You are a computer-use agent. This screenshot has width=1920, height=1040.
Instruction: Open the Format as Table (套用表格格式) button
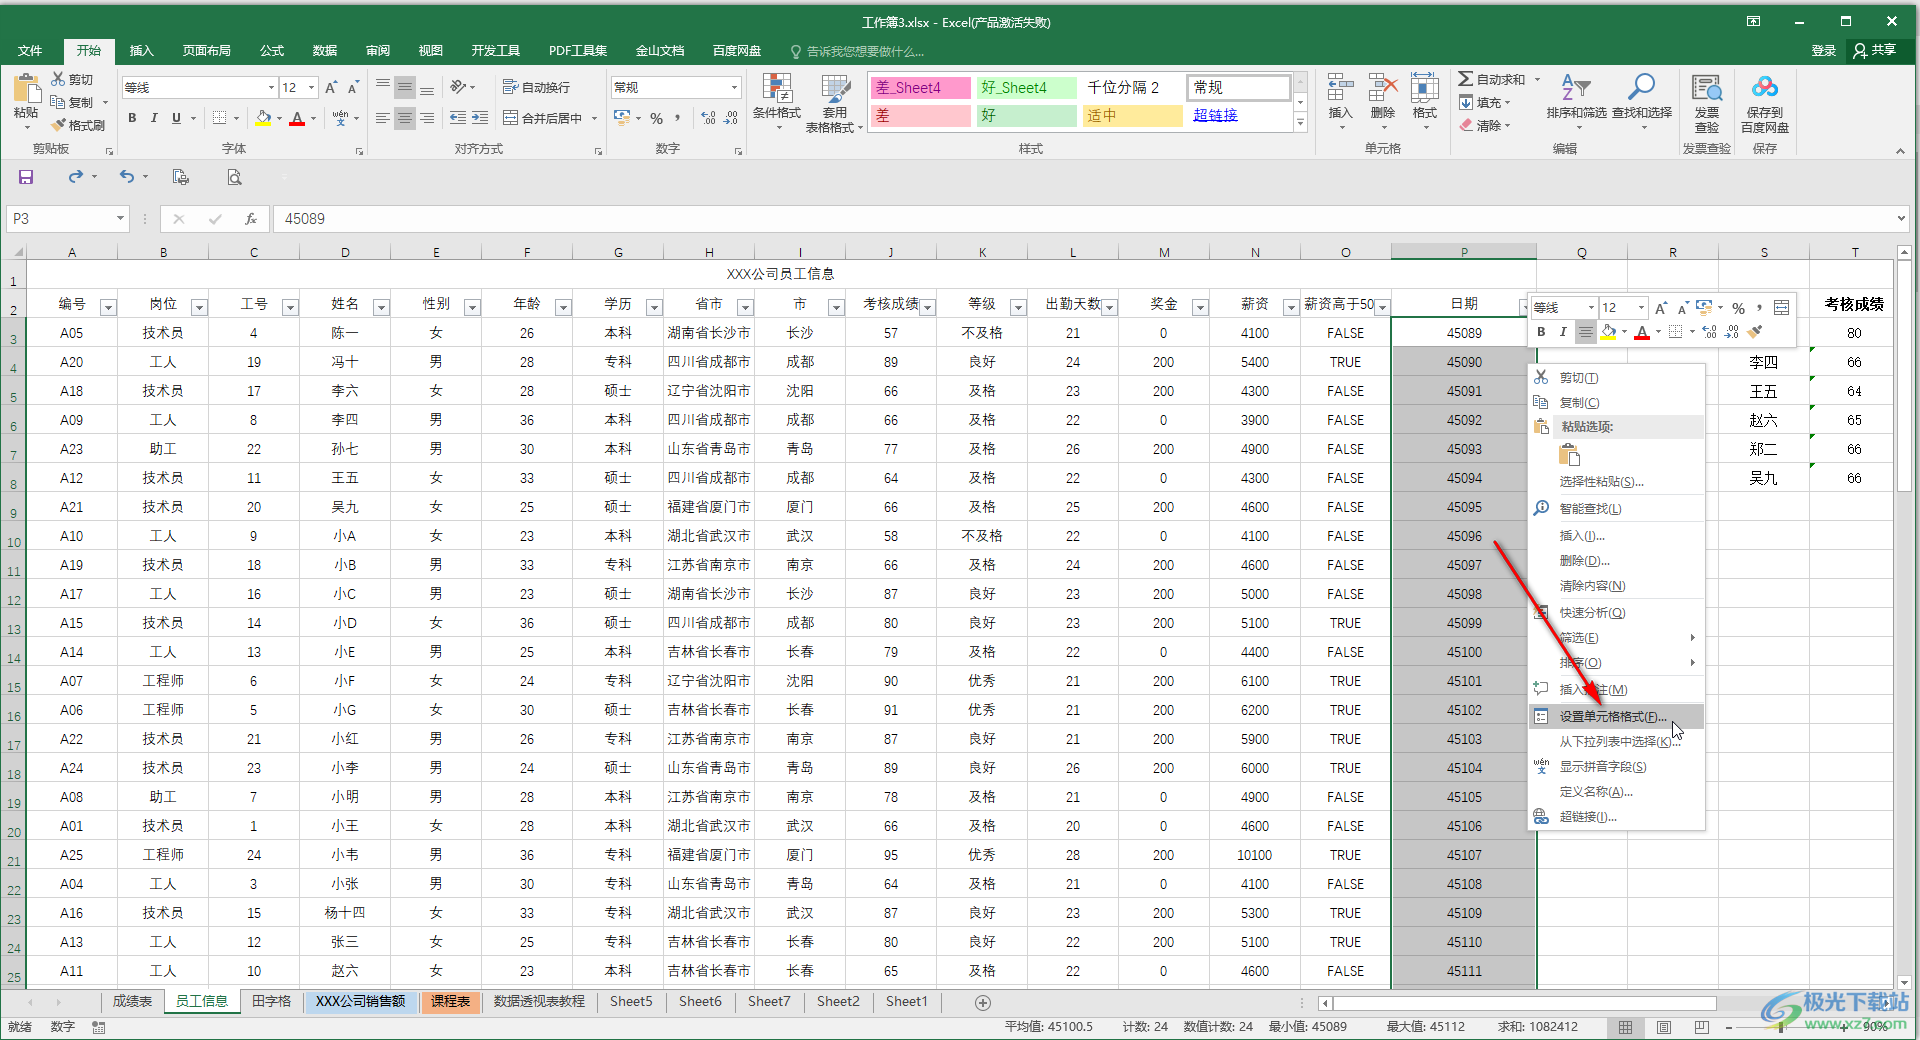[834, 102]
